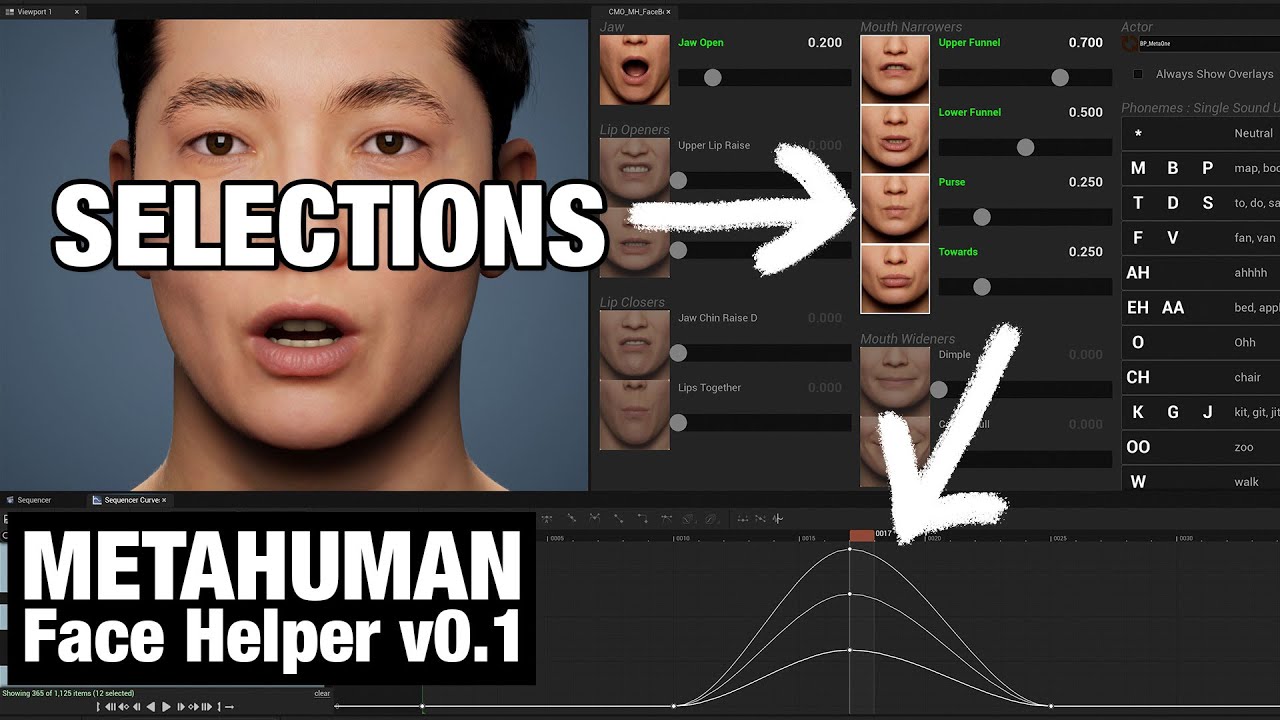
Task: Select the Jaw Open face thumbnail
Action: [635, 70]
